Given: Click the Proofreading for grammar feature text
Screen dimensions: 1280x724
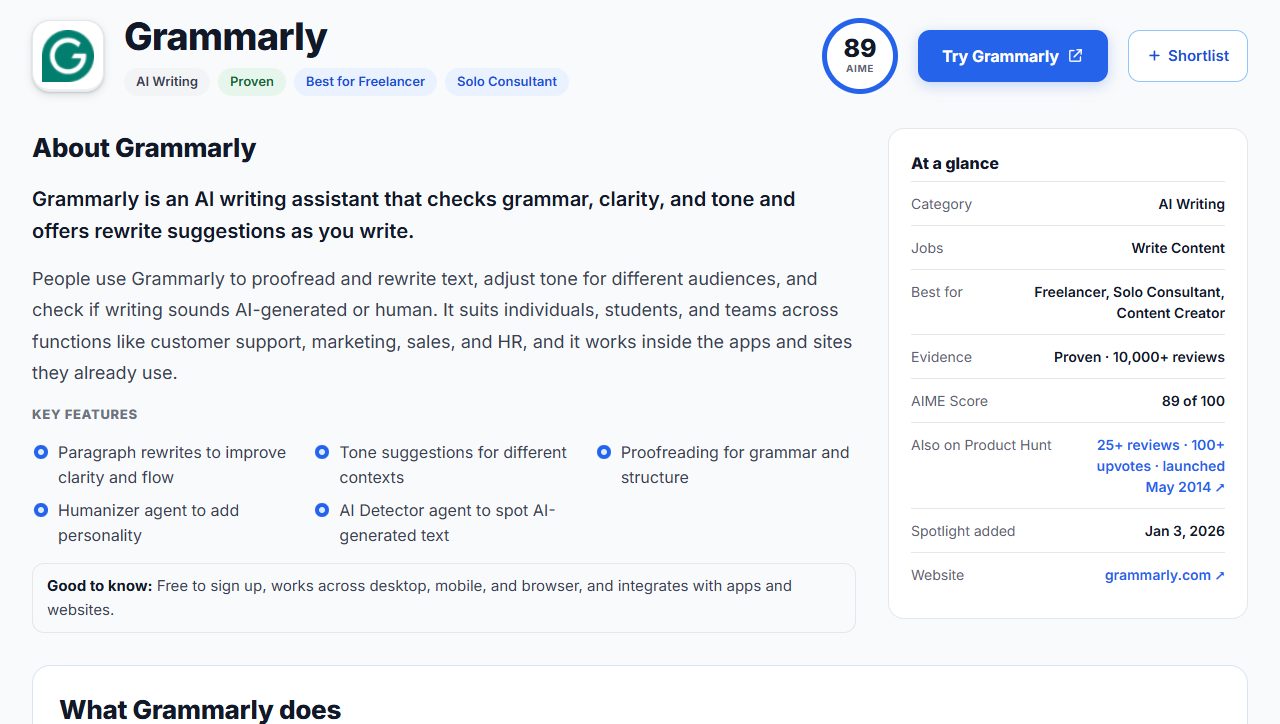Looking at the screenshot, I should pos(735,465).
